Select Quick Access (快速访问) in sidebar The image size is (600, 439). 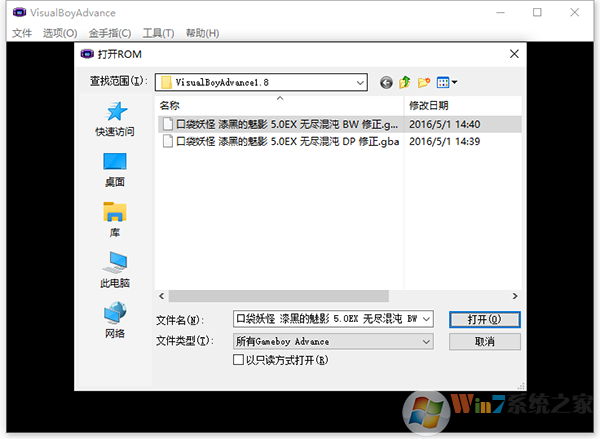click(x=115, y=119)
